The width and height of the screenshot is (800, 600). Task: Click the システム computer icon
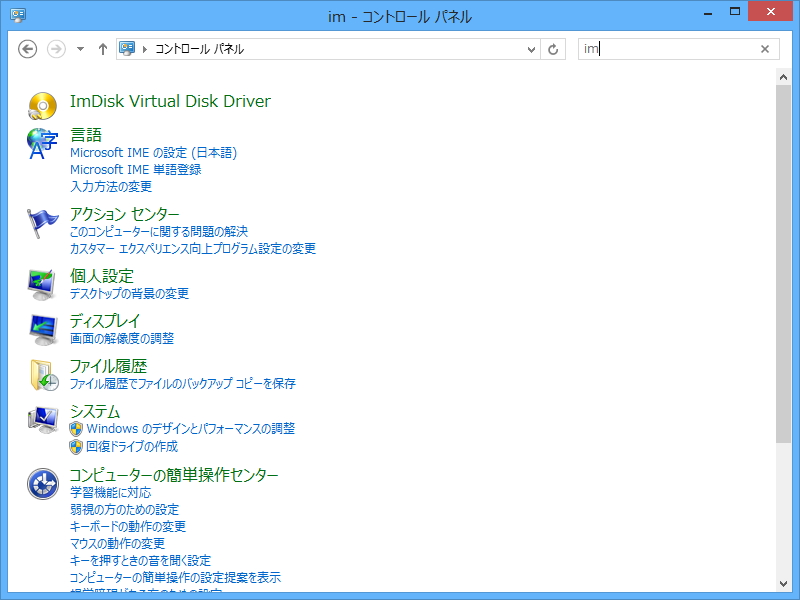click(x=42, y=419)
